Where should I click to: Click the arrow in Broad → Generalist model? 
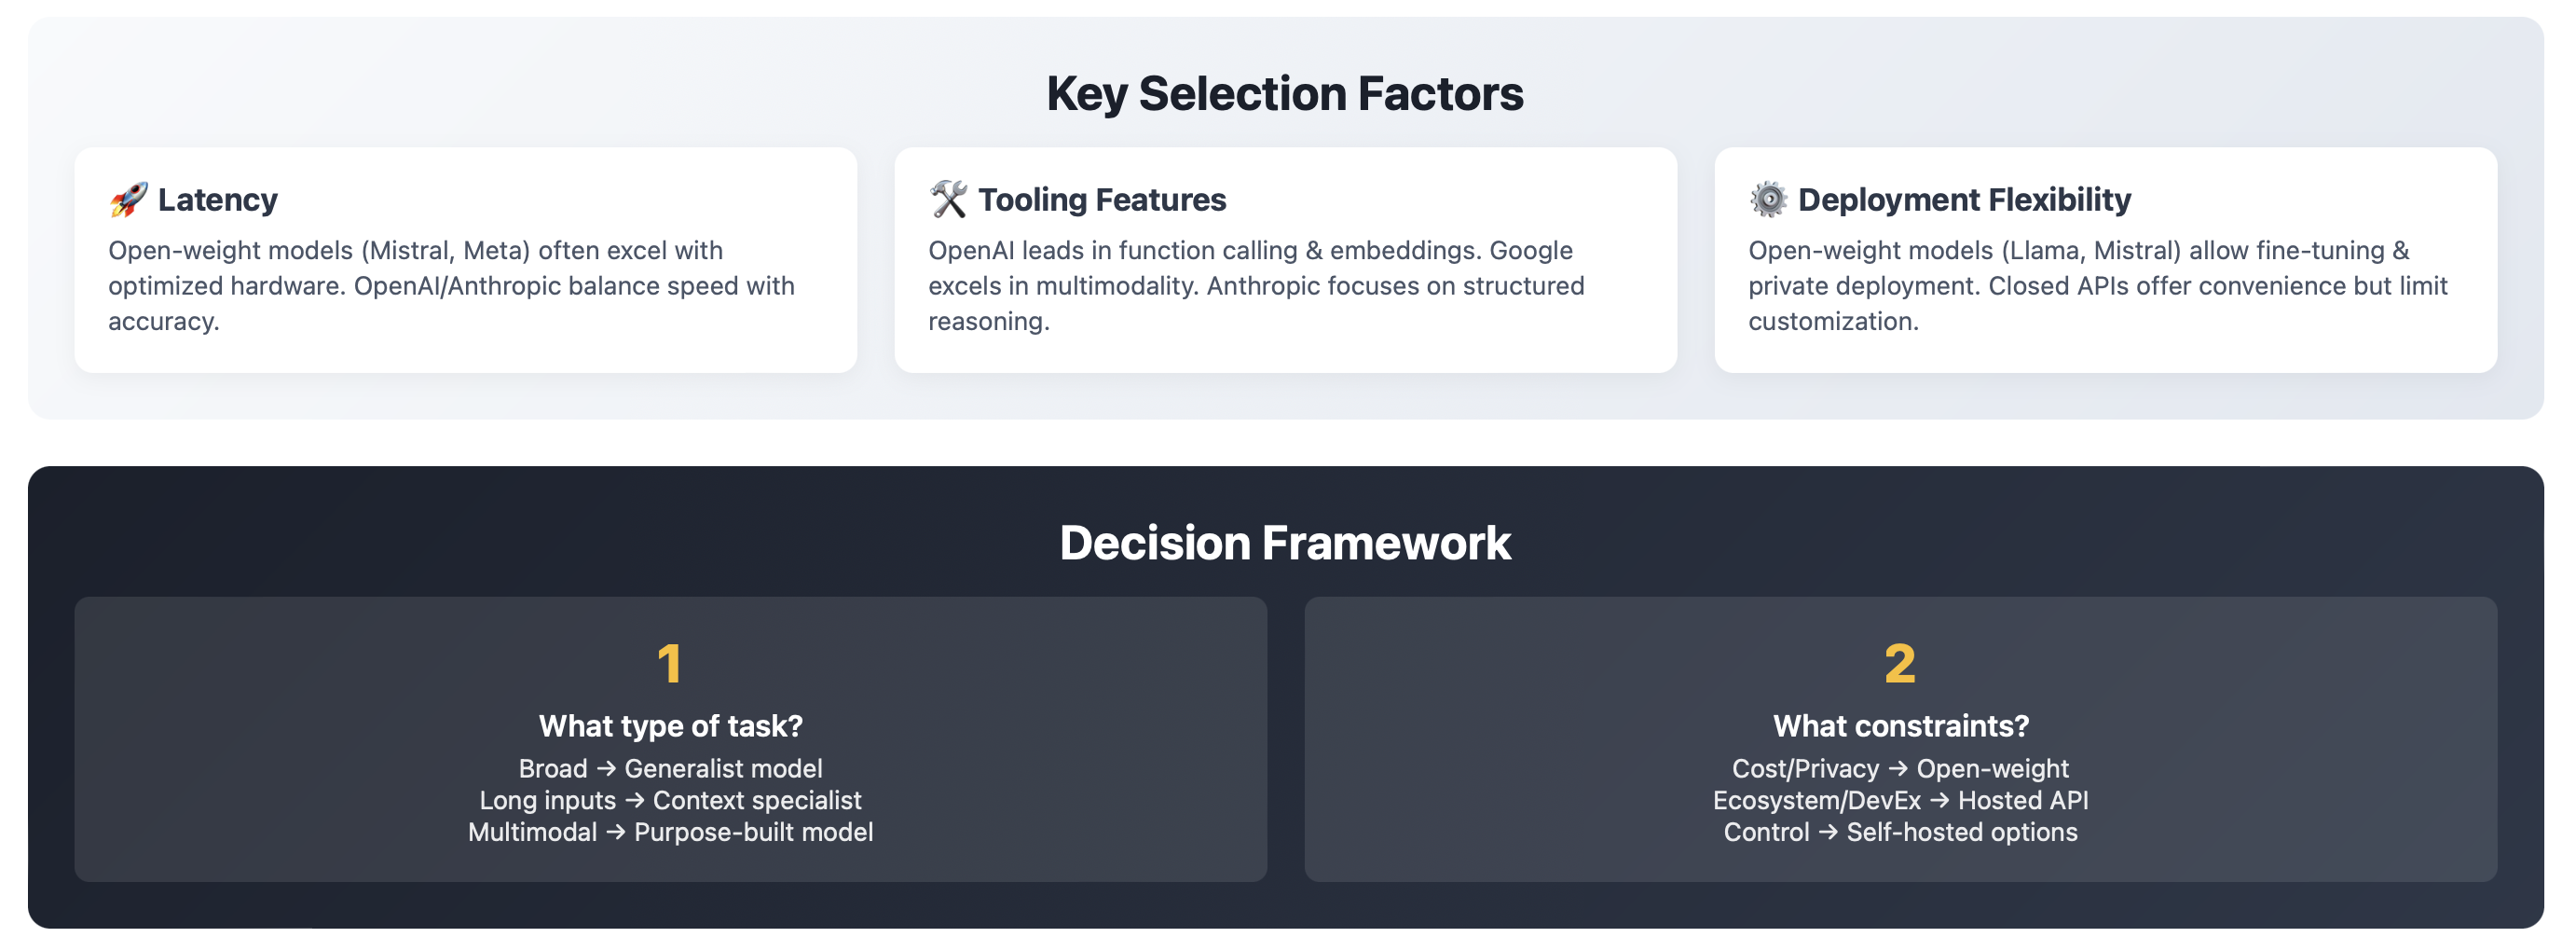tap(606, 769)
